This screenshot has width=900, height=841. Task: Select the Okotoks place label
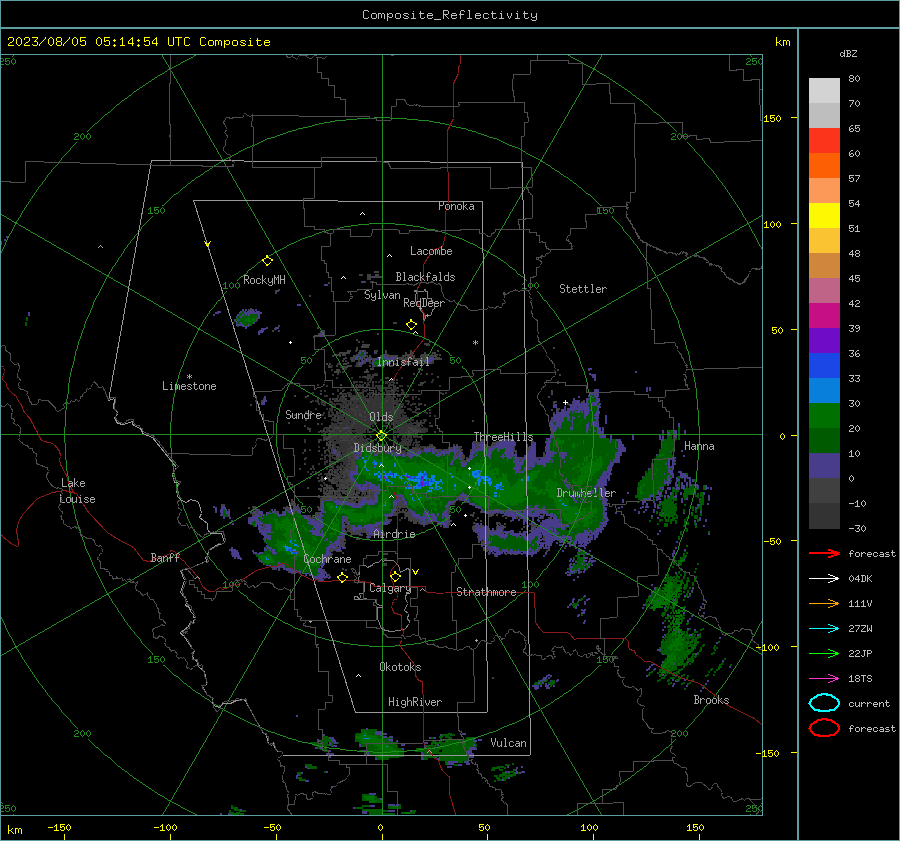[x=400, y=667]
